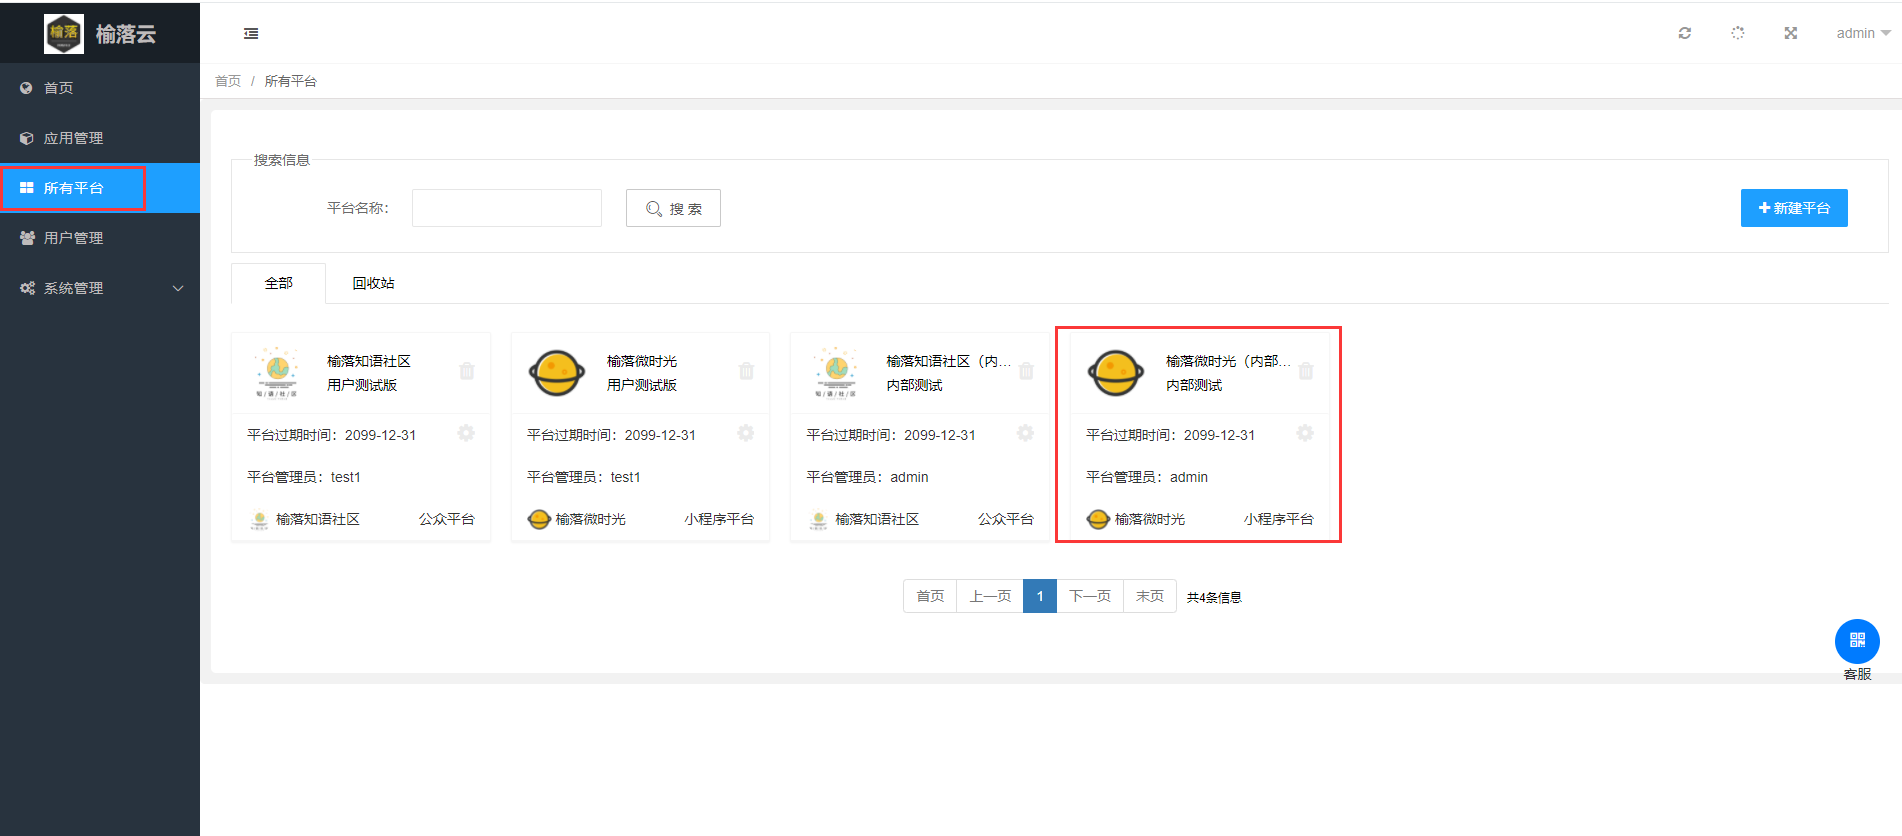The width and height of the screenshot is (1902, 836).
Task: Open the 榆落微时光（内部... platform title
Action: 1228,361
